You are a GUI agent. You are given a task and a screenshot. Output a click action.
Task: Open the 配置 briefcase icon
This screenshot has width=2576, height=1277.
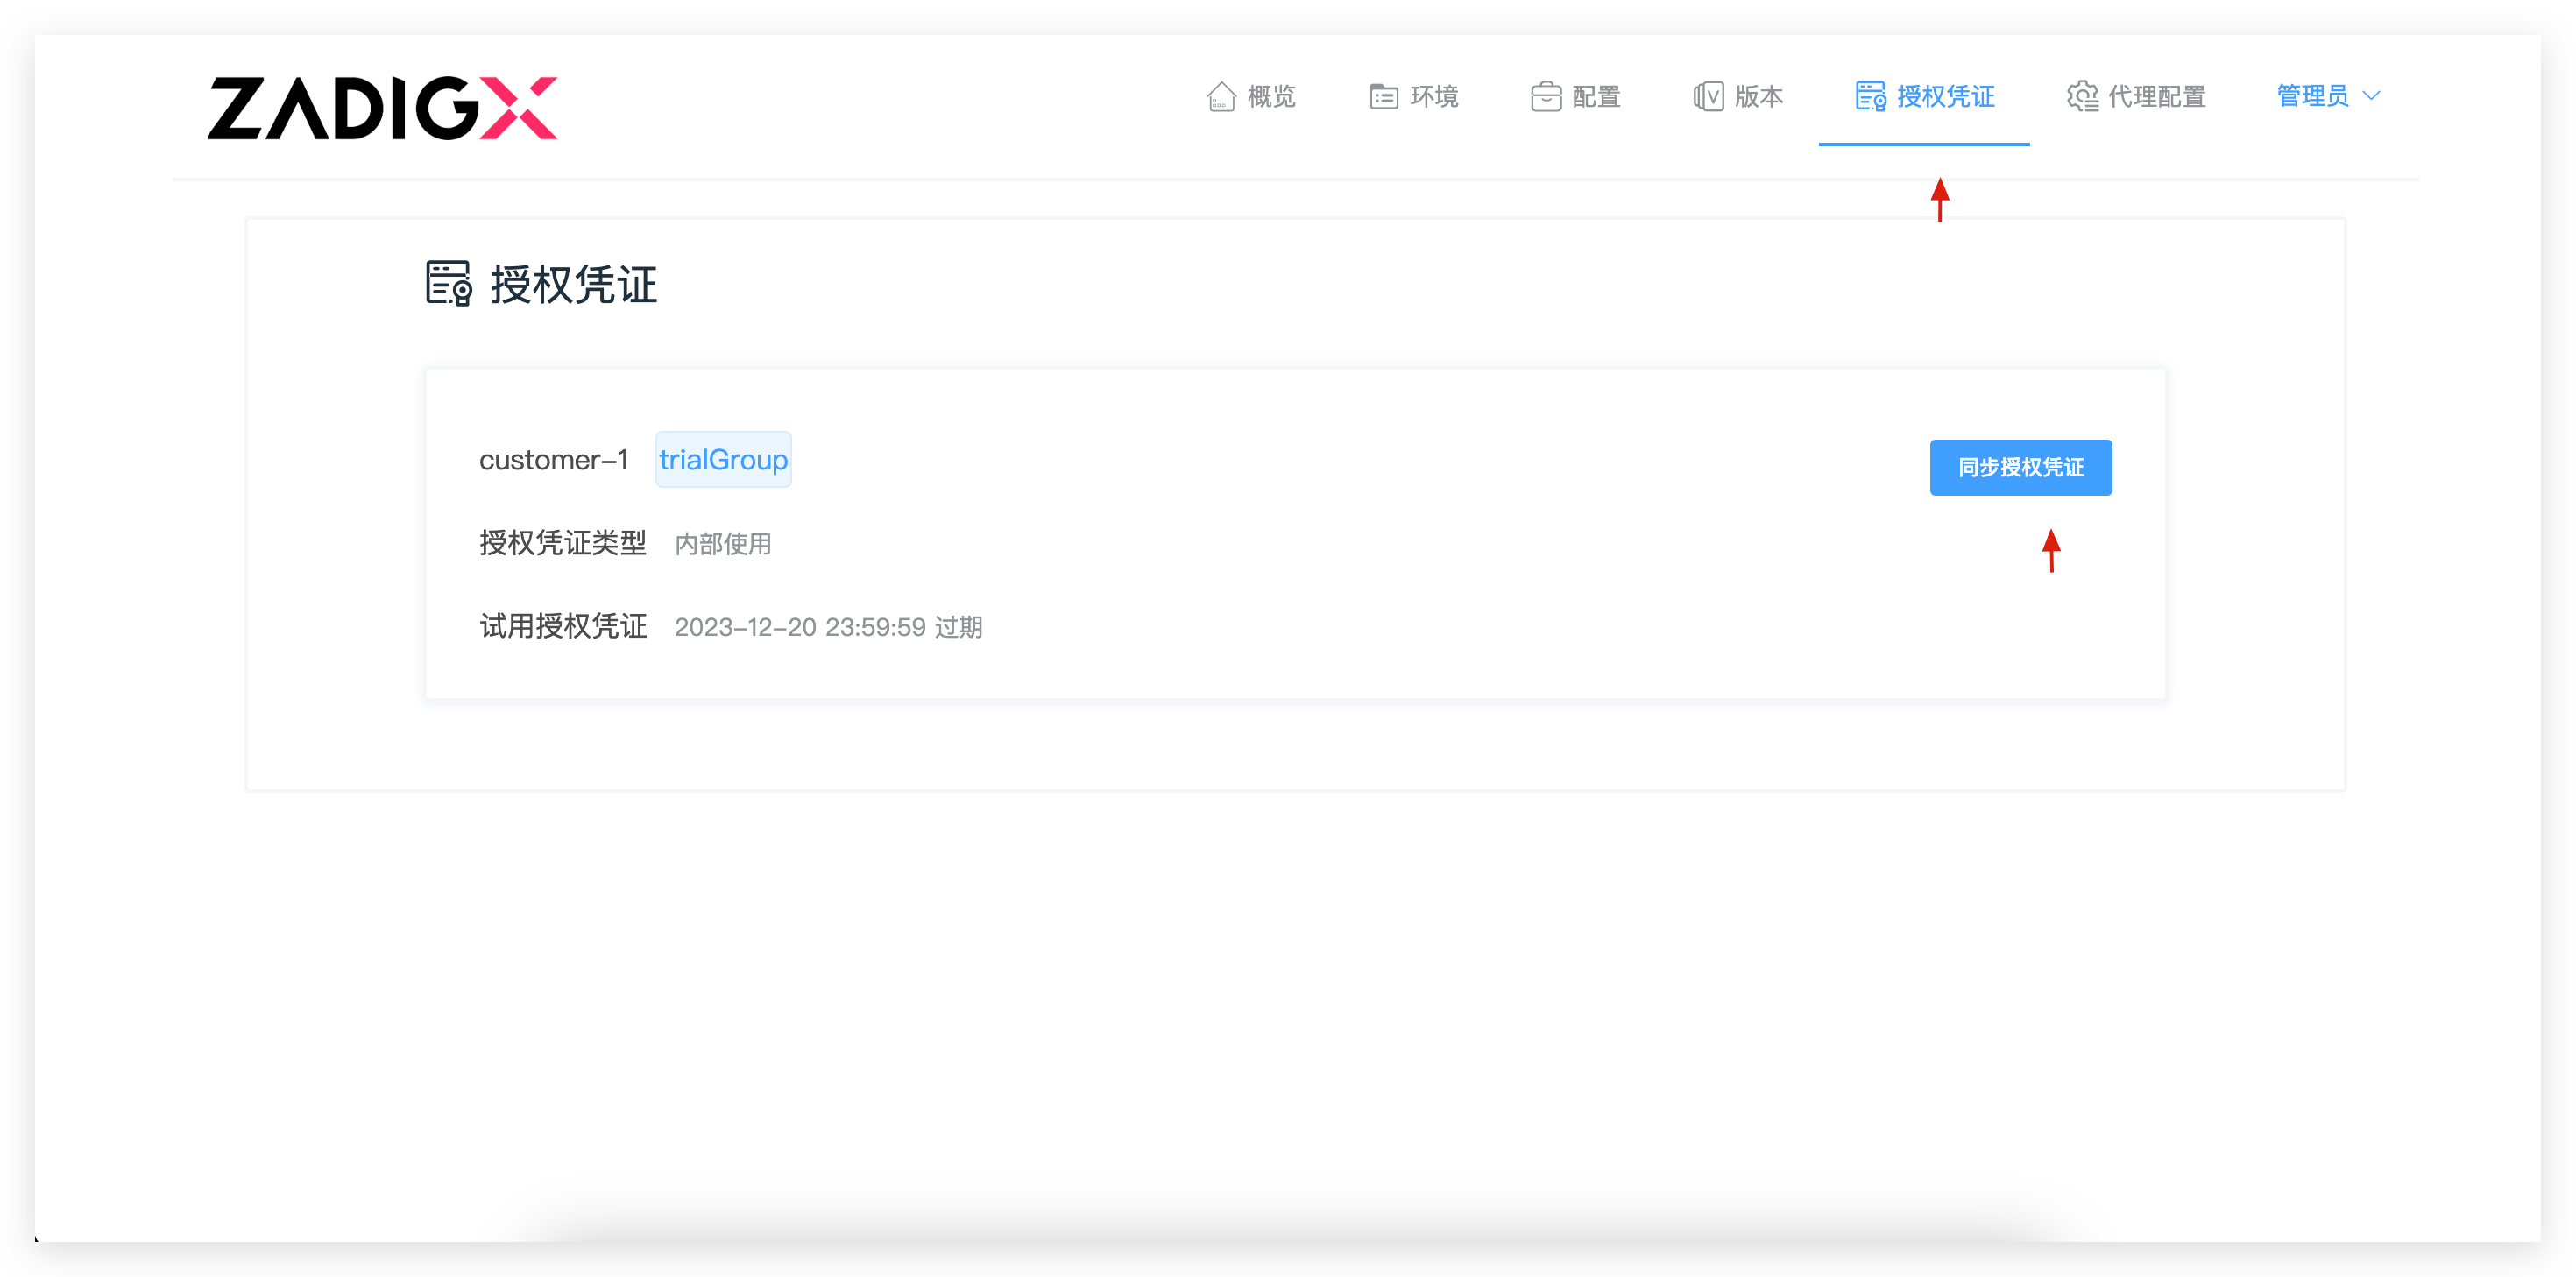pos(1546,95)
